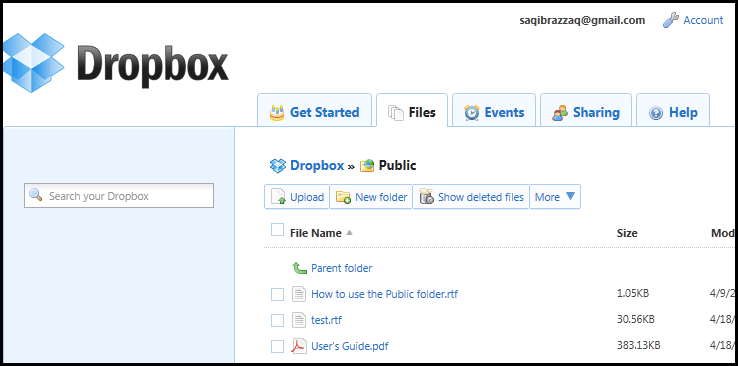The height and width of the screenshot is (366, 738).
Task: Click the Show deleted files icon
Action: point(426,197)
